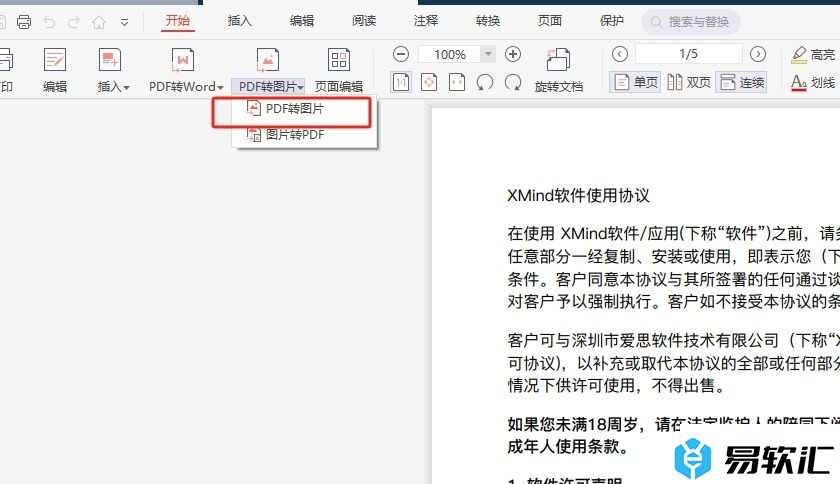Open the 保护 tab

coord(611,21)
